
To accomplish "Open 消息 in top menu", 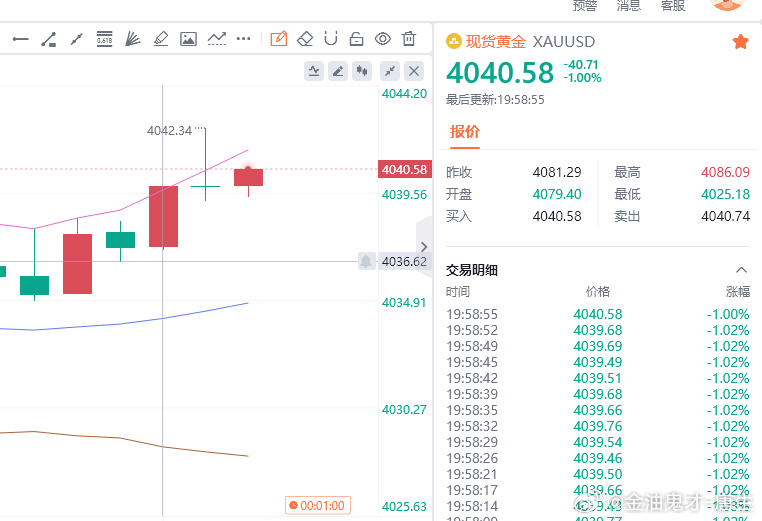I will (x=629, y=5).
